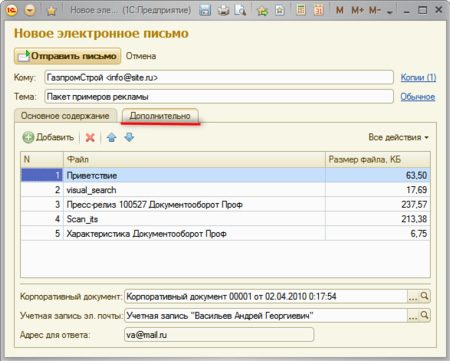Open the calendar icon
The width and height of the screenshot is (450, 361).
point(318,10)
